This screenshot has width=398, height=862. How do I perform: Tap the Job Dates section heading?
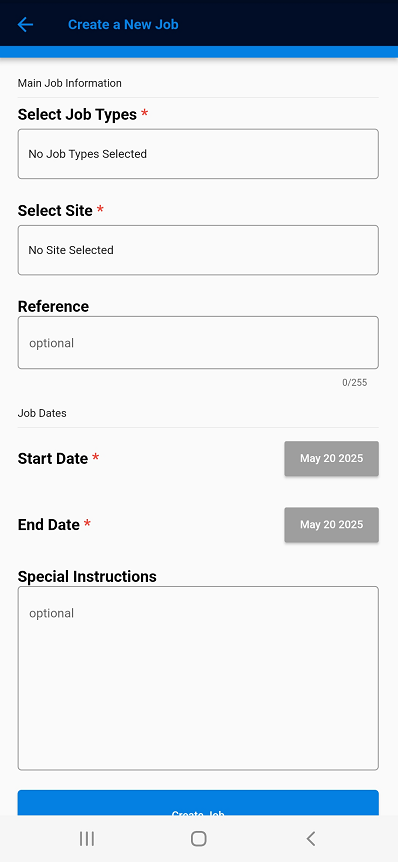pyautogui.click(x=42, y=413)
